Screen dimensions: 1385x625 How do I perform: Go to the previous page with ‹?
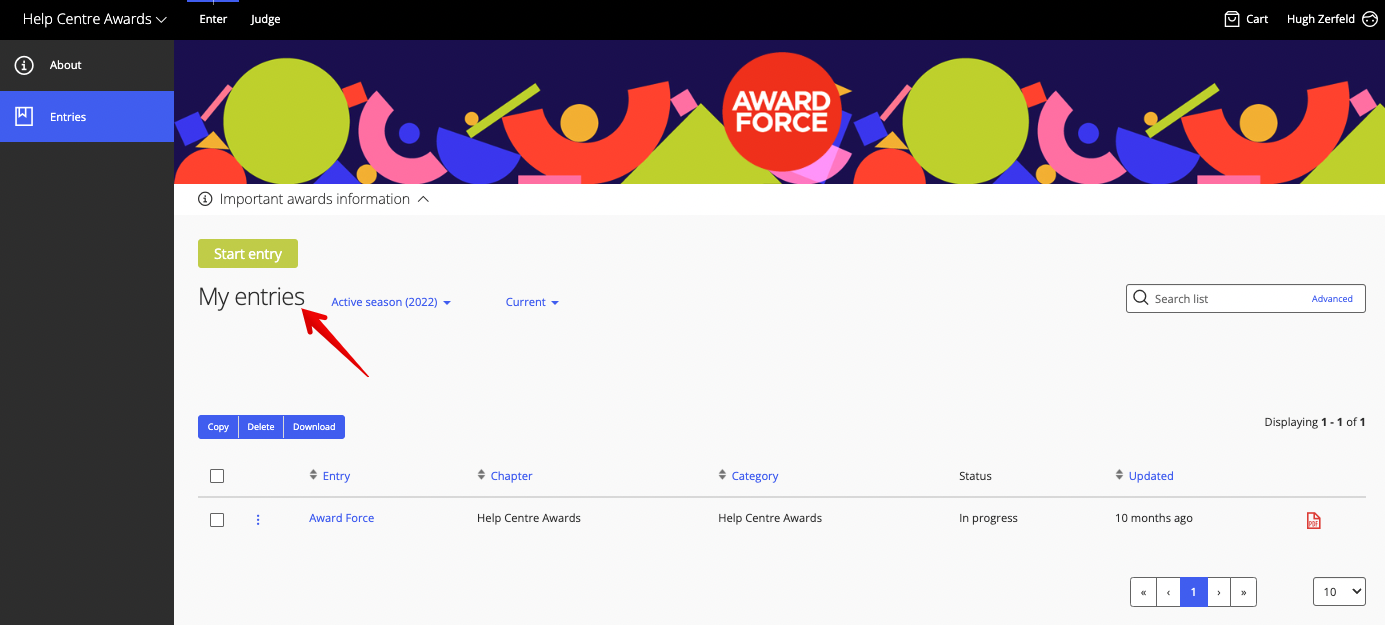point(1168,592)
